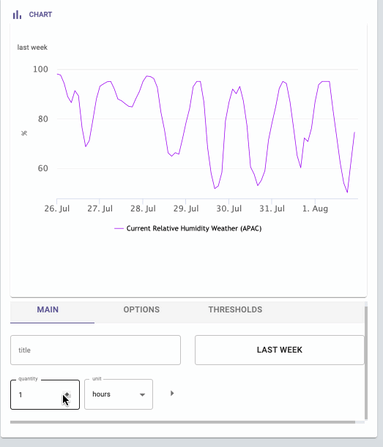Click the right arrow icon next to unit
The image size is (383, 447).
coord(172,393)
